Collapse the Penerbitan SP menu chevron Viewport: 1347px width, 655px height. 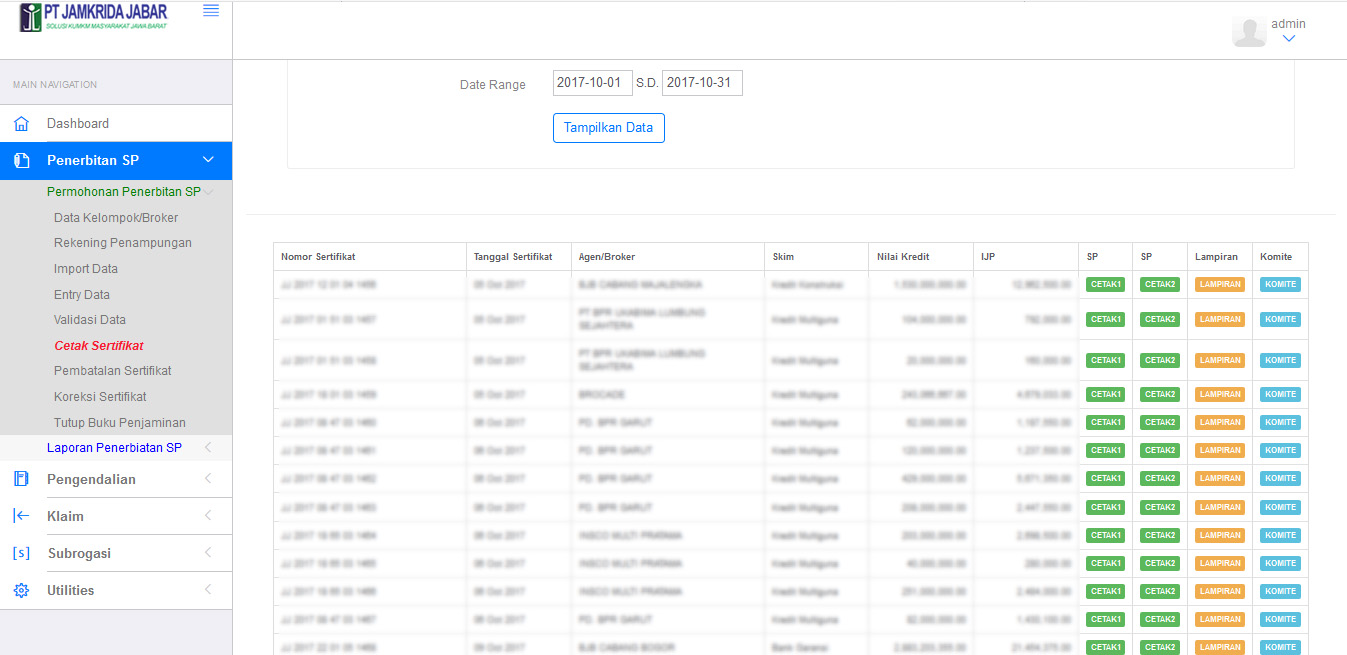coord(208,160)
